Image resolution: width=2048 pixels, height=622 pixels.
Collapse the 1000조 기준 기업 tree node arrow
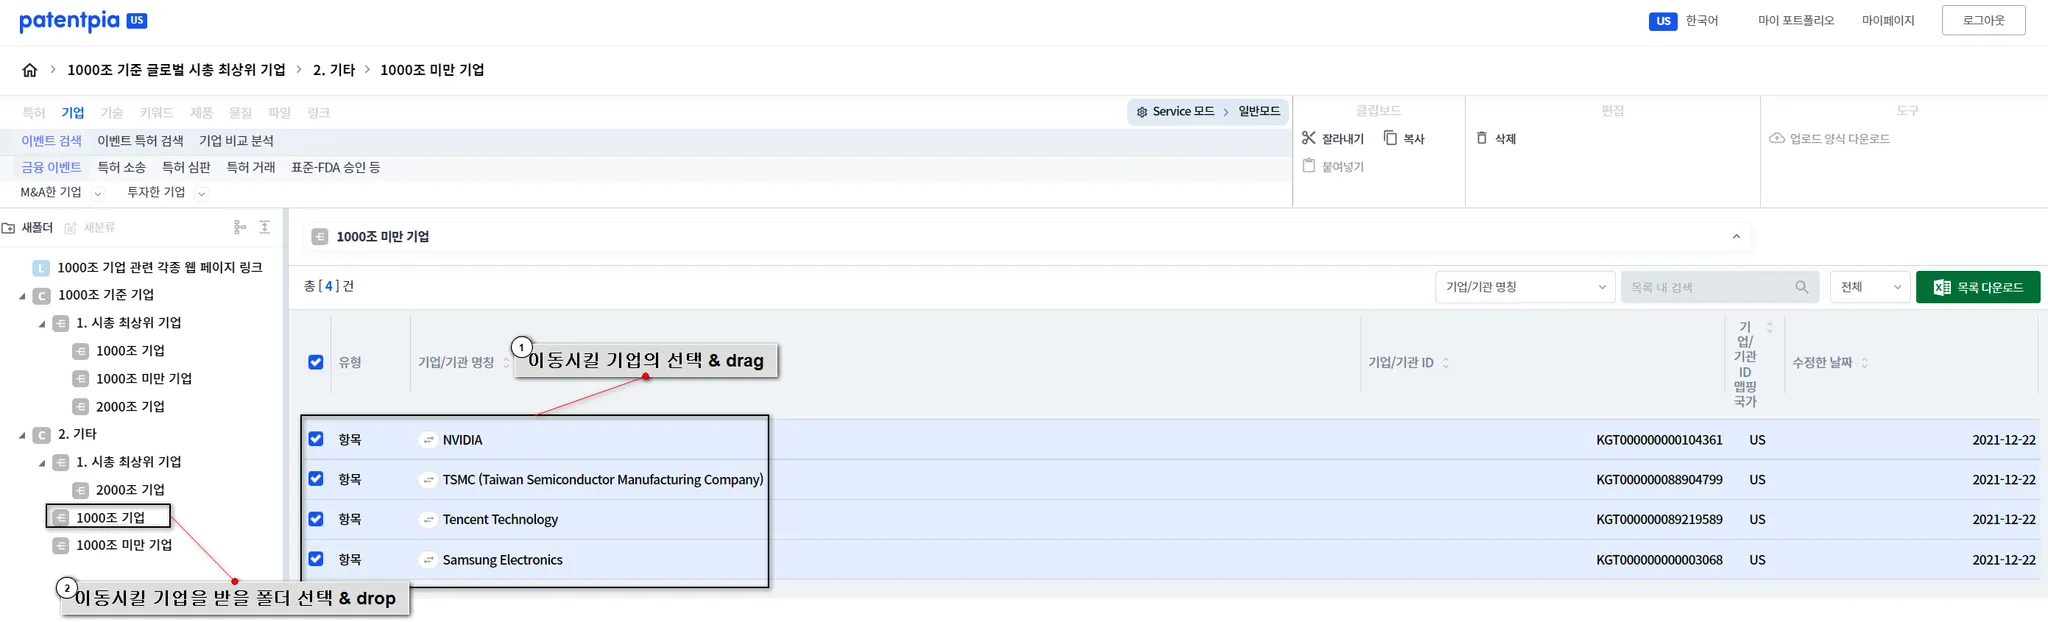(x=22, y=296)
